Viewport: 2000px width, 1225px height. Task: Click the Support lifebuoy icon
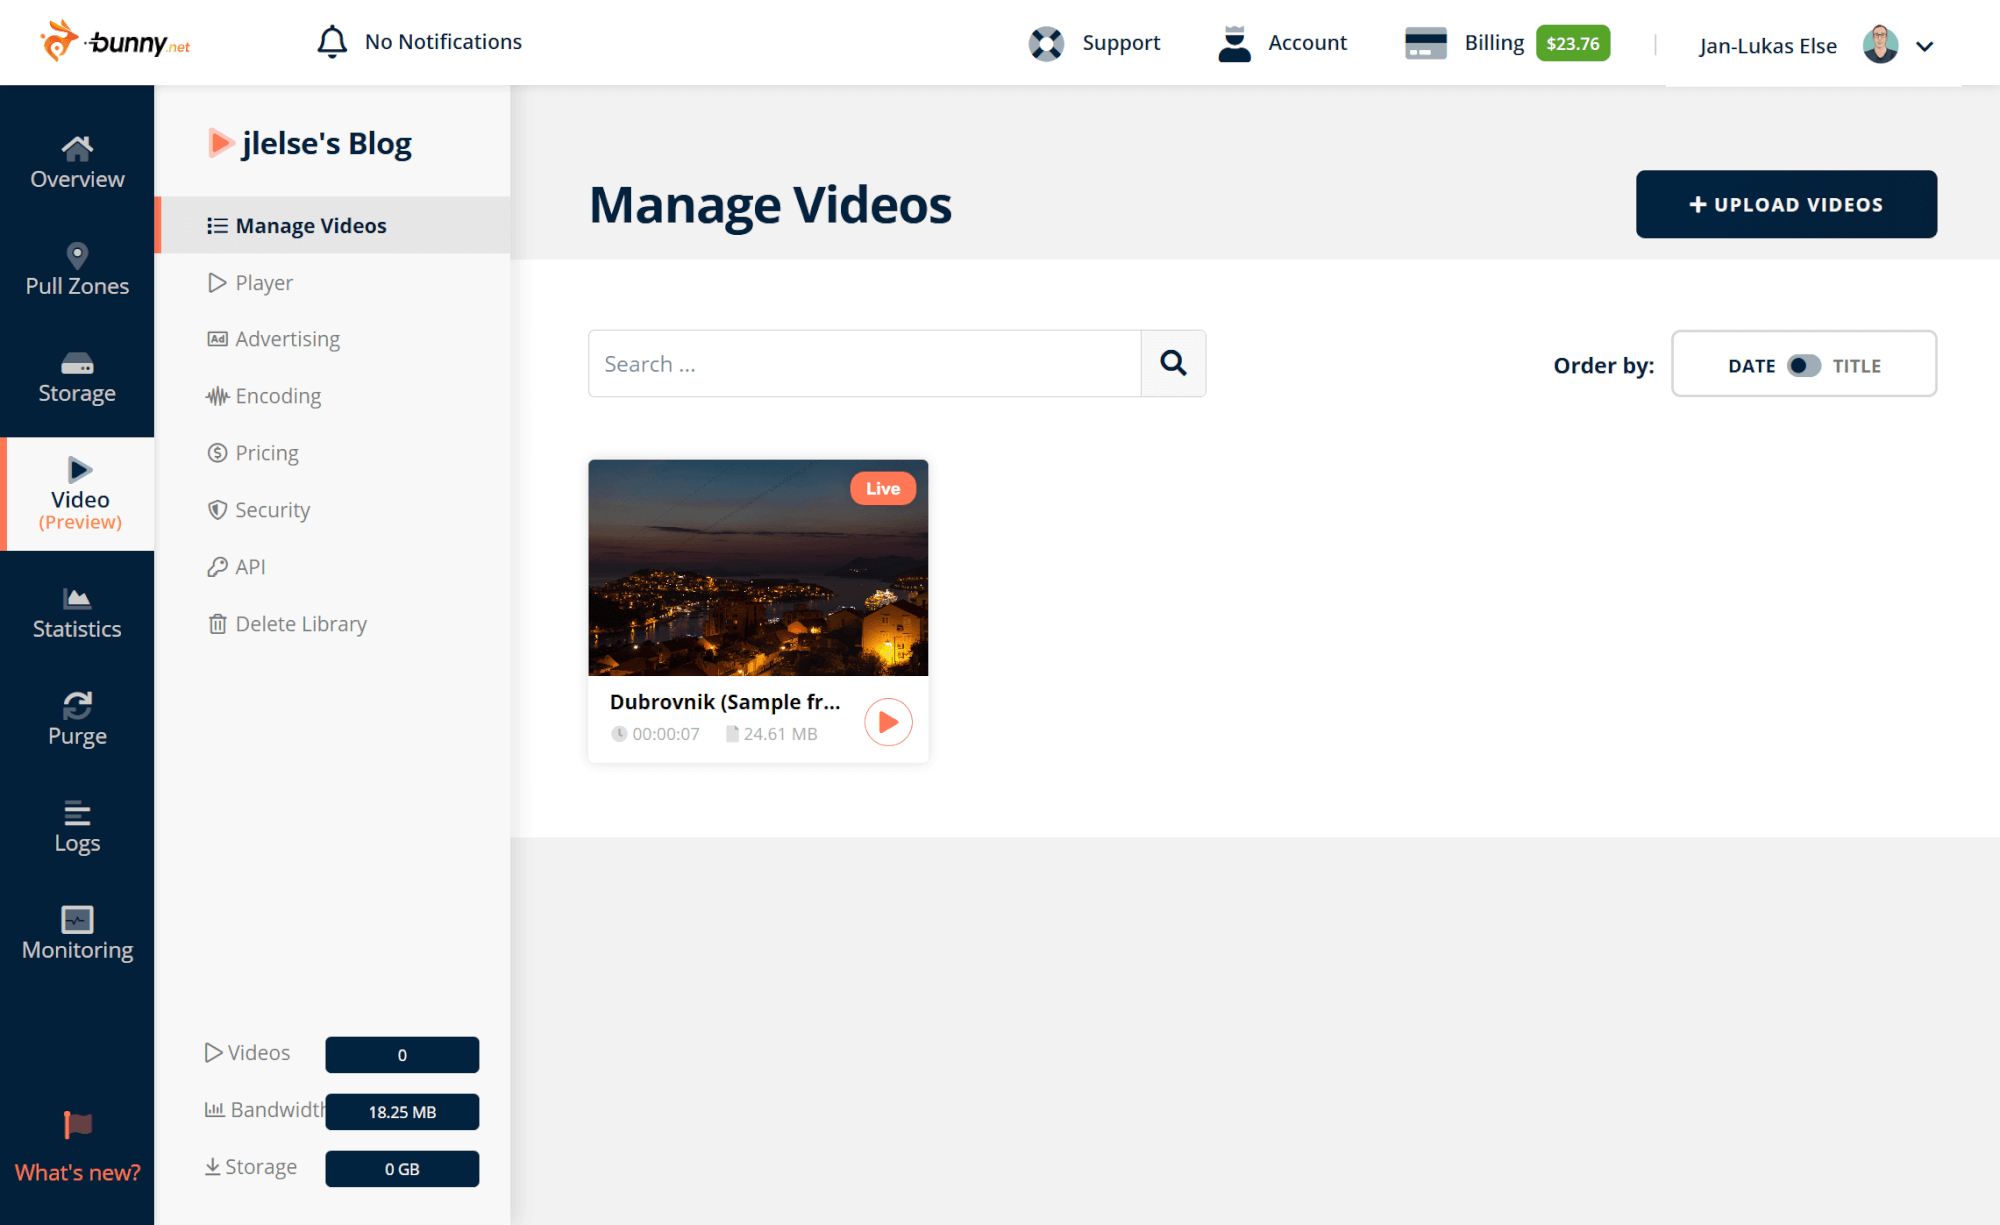1046,43
